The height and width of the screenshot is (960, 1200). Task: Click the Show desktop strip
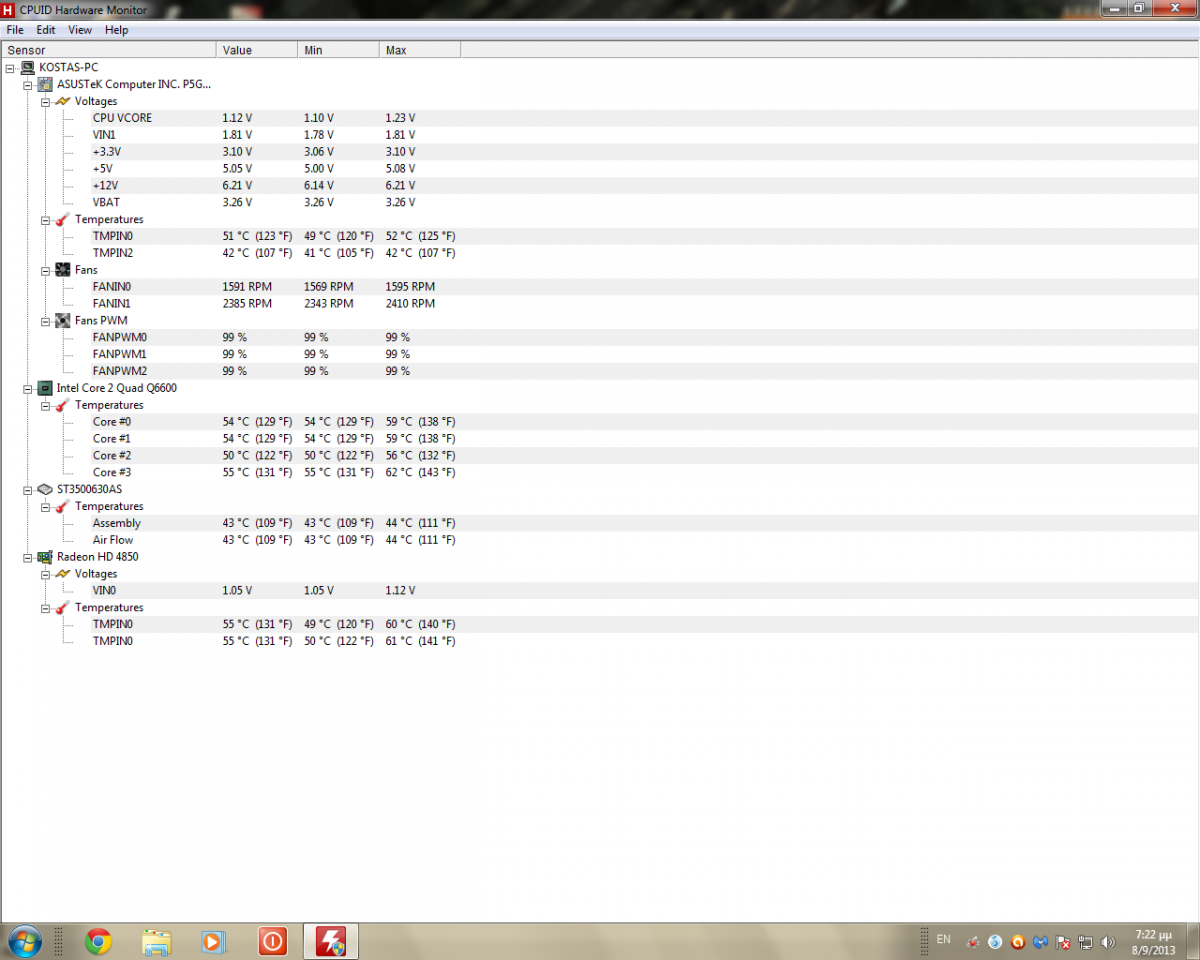[x=1192, y=941]
